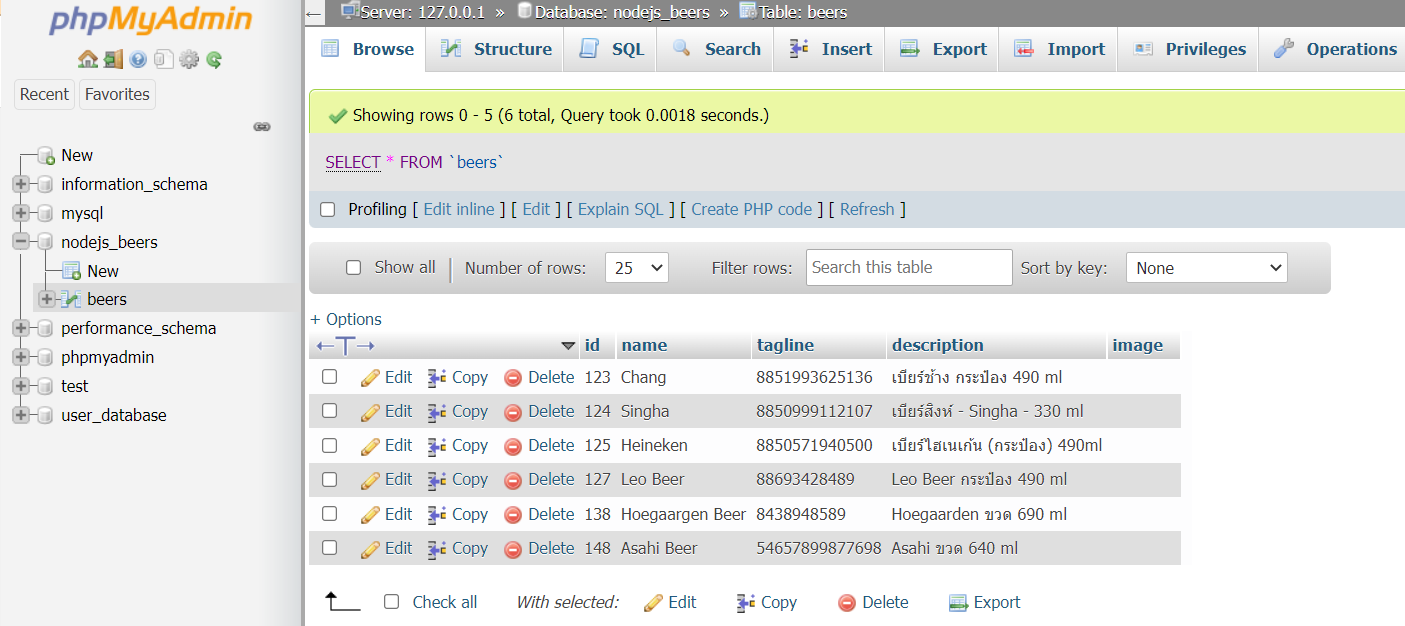The height and width of the screenshot is (626, 1405).
Task: Click the Search this table filter field
Action: click(909, 268)
